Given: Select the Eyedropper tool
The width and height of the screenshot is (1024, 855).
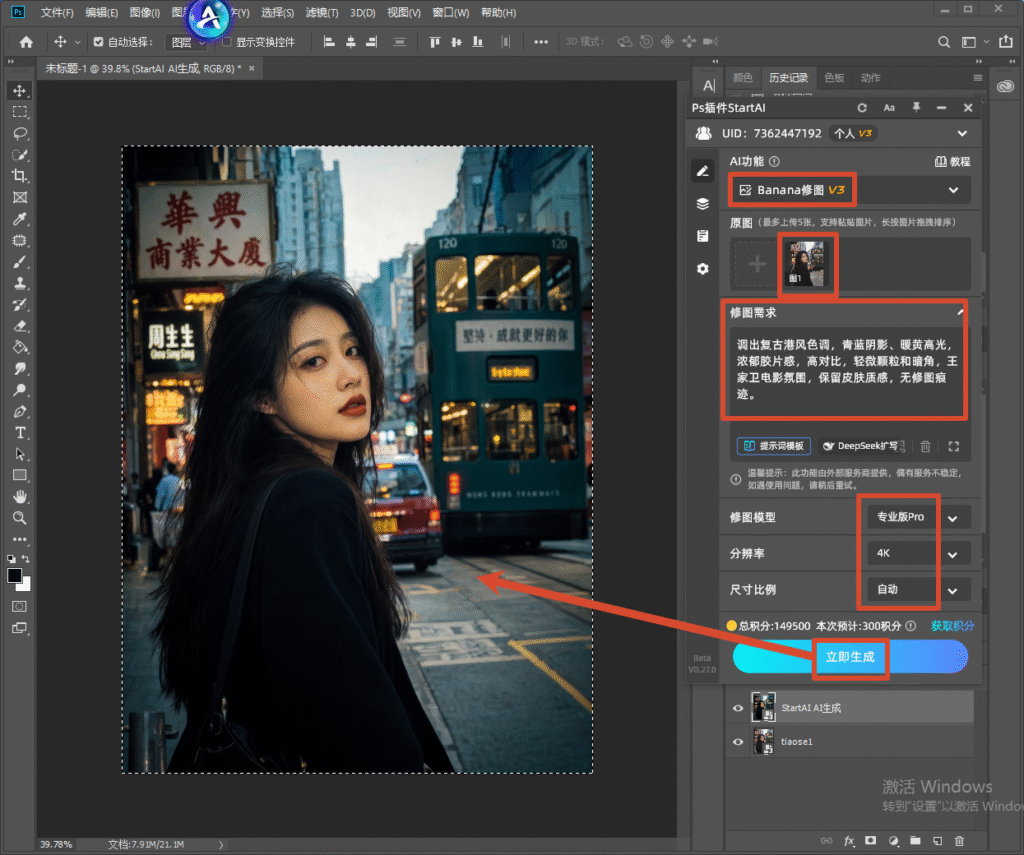Looking at the screenshot, I should (x=20, y=219).
